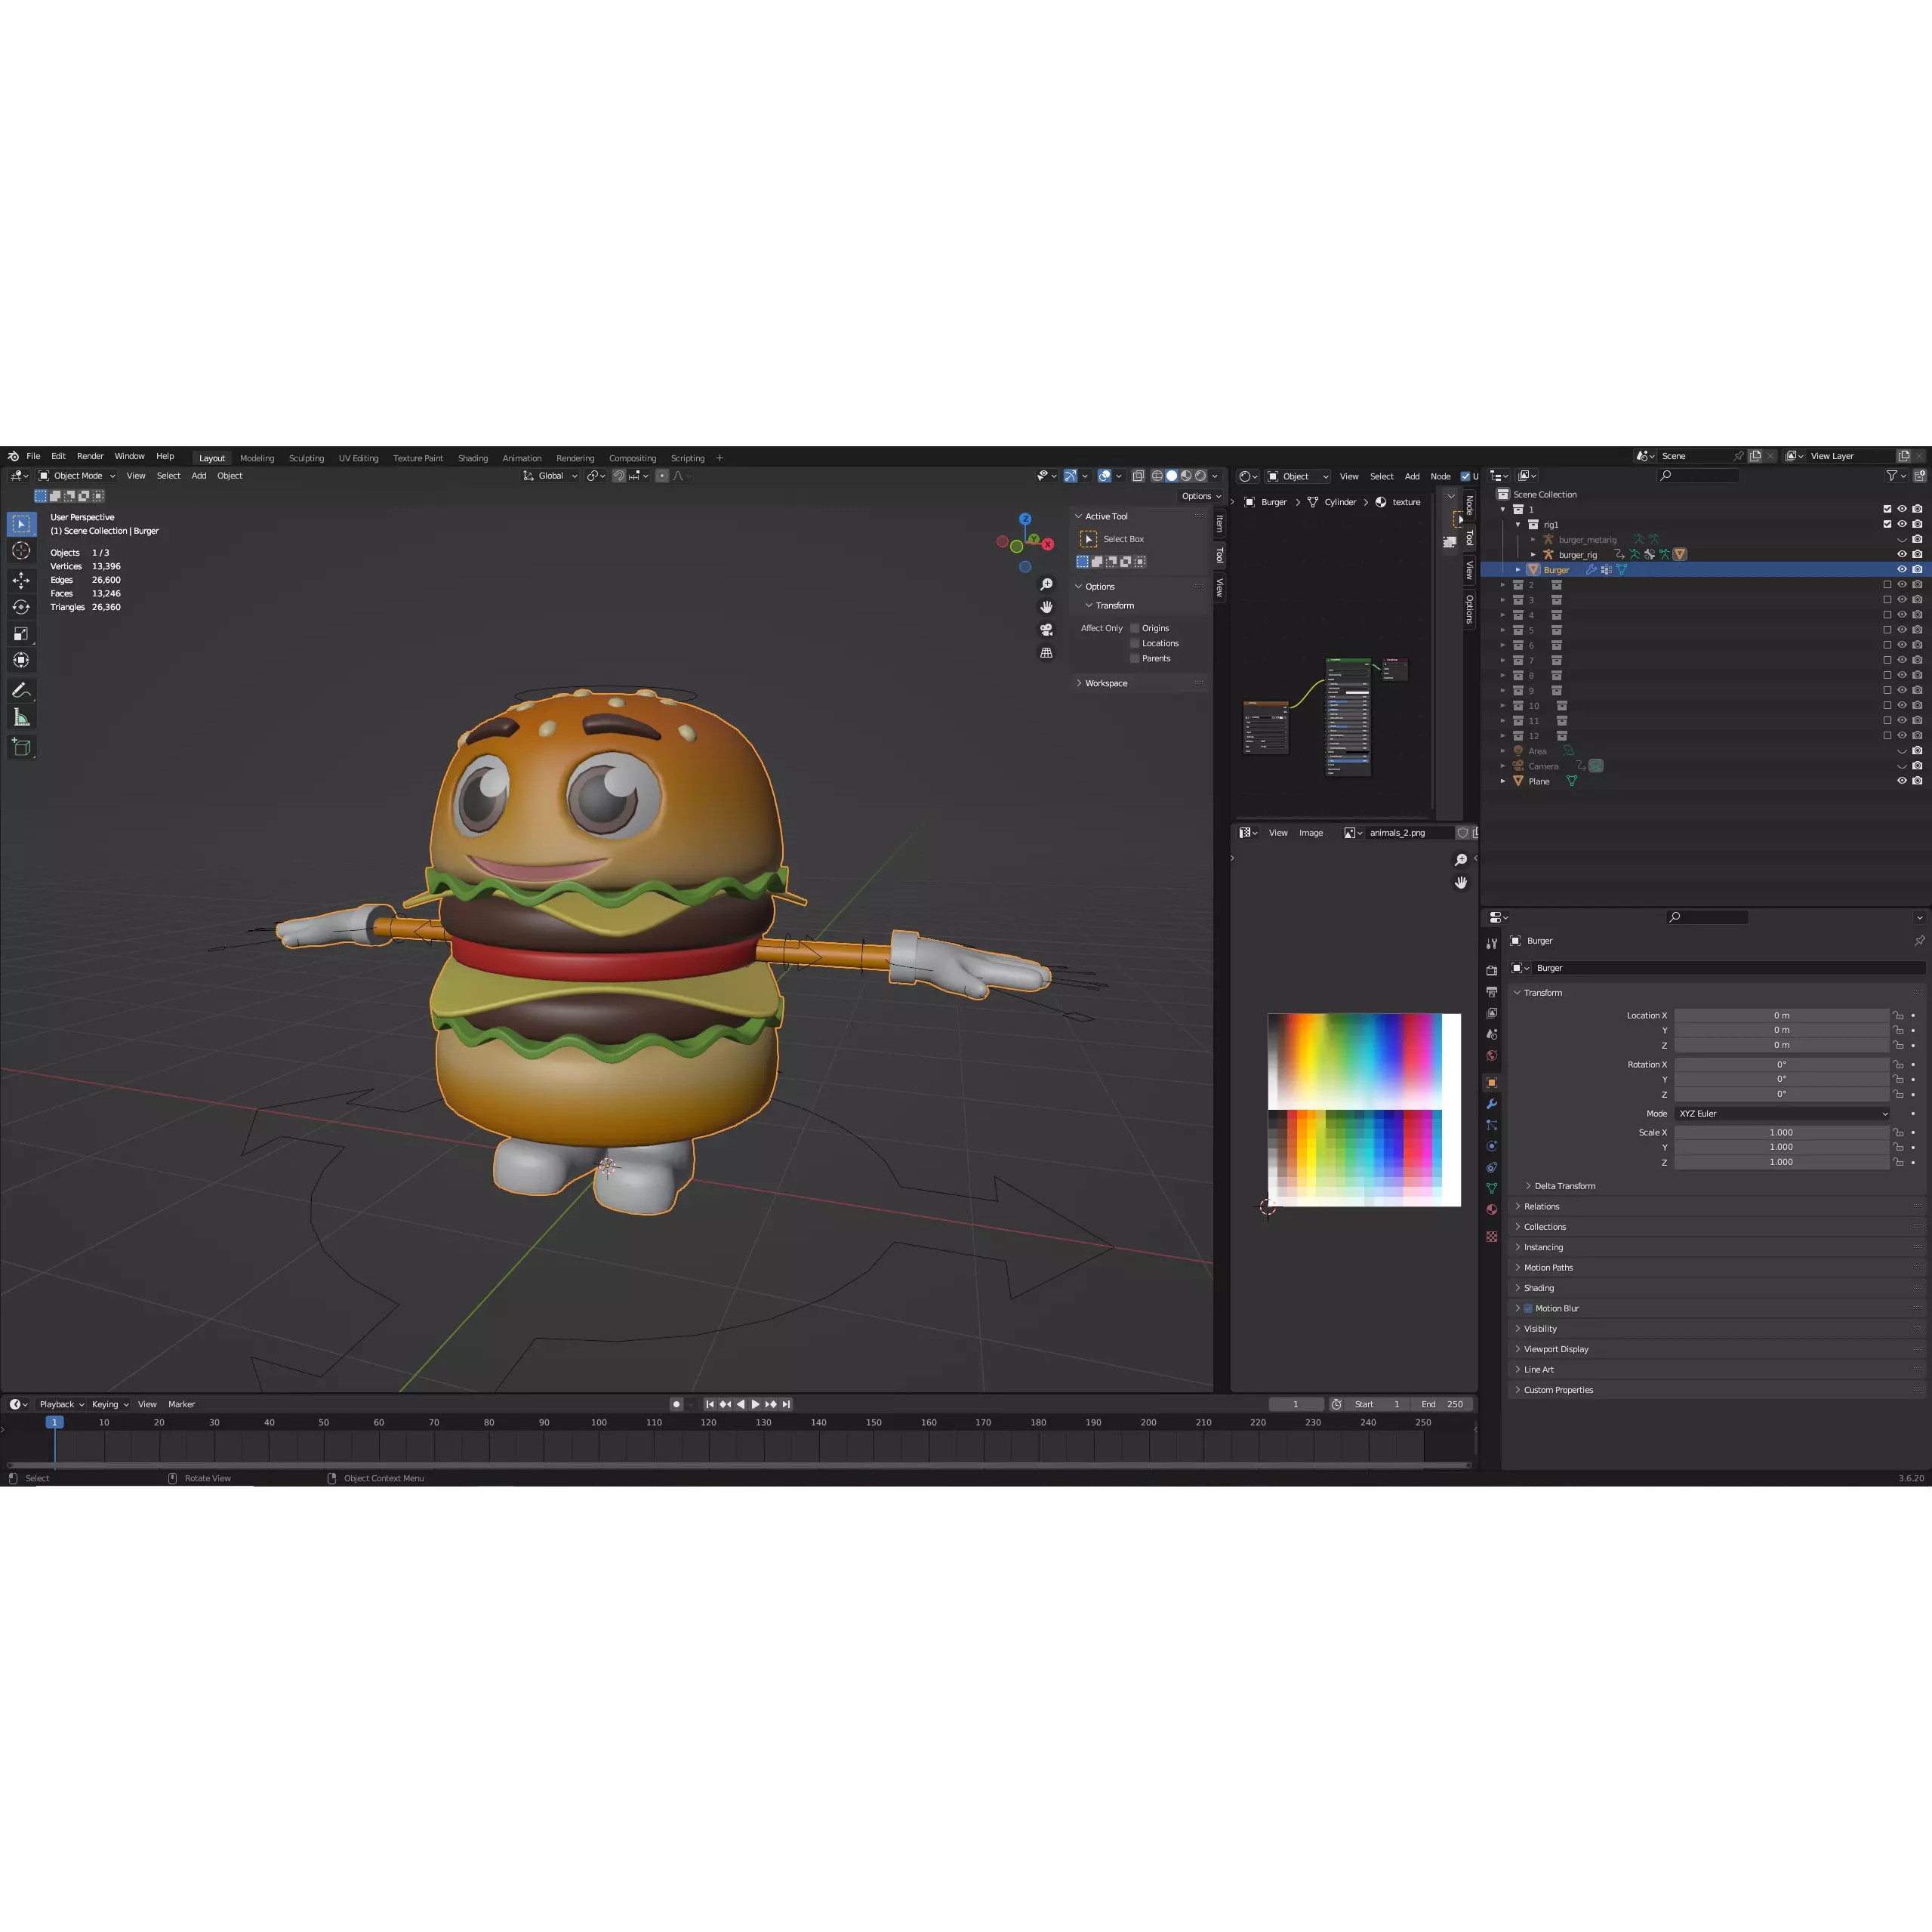Open the Cursor tool in the toolbar
Screen dimensions: 1932x1932
pos(21,550)
